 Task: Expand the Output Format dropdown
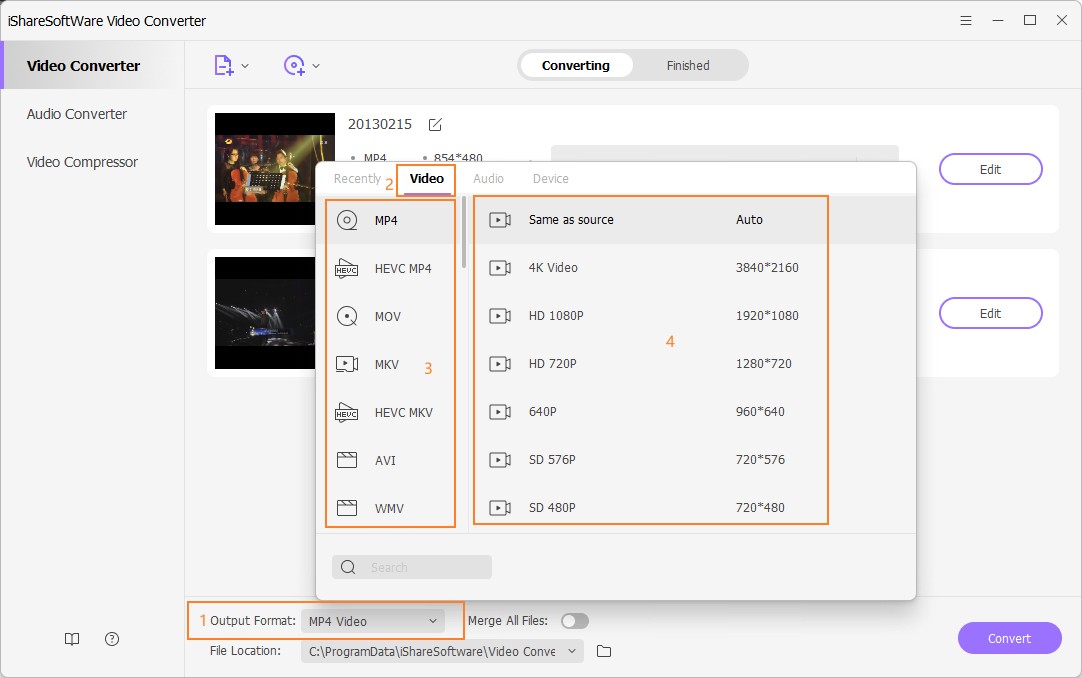tap(372, 621)
